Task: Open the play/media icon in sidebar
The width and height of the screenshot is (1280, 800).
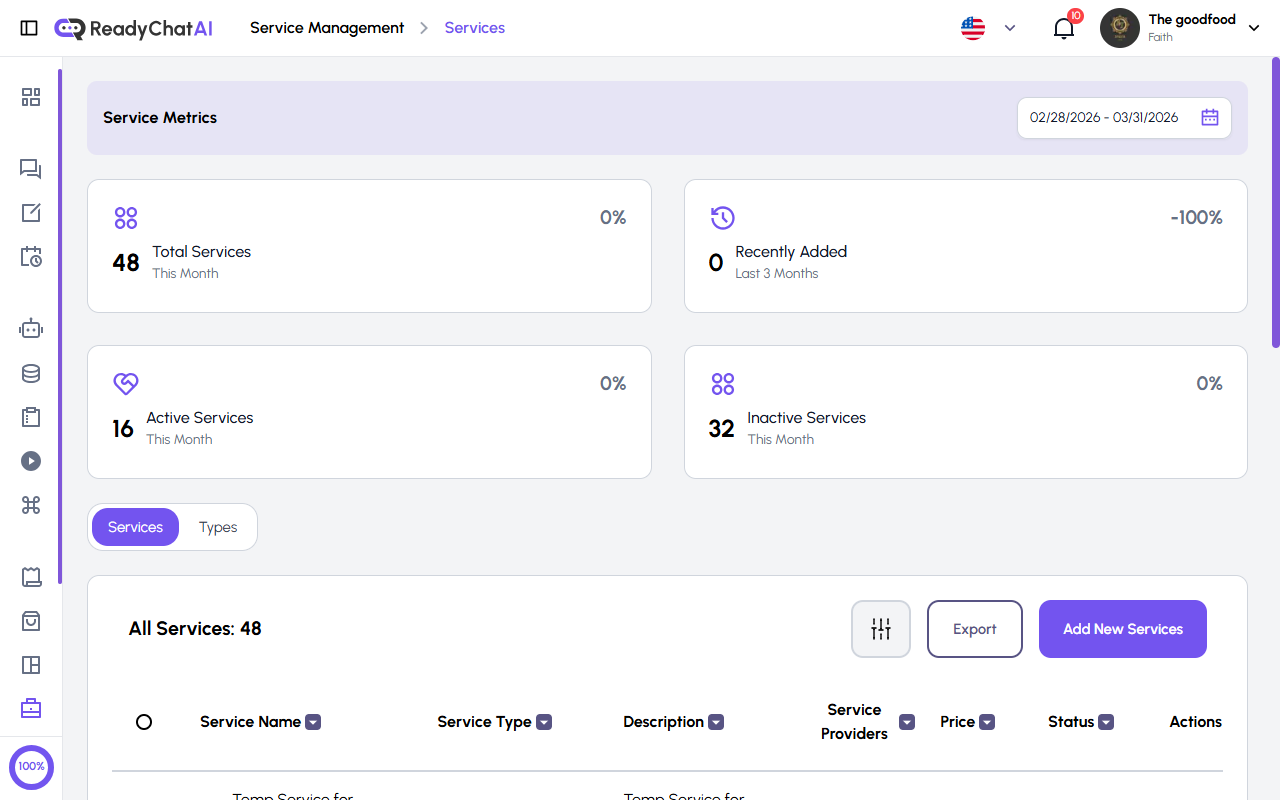Action: 30,461
